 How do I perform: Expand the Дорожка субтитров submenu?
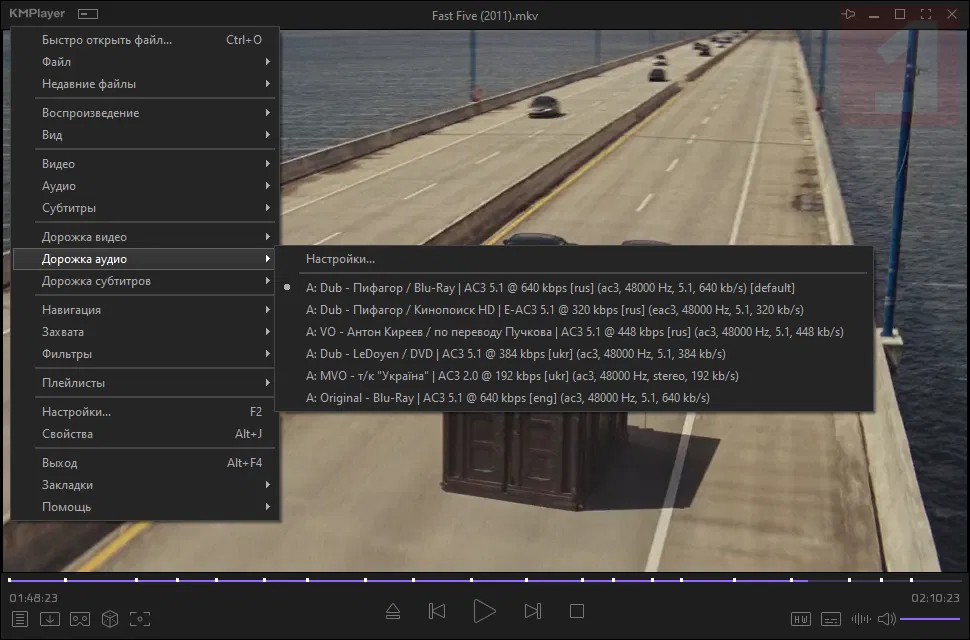(x=145, y=281)
